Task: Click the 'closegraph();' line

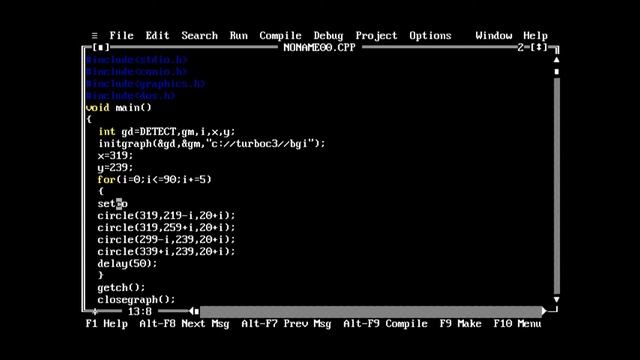Action: 136,300
